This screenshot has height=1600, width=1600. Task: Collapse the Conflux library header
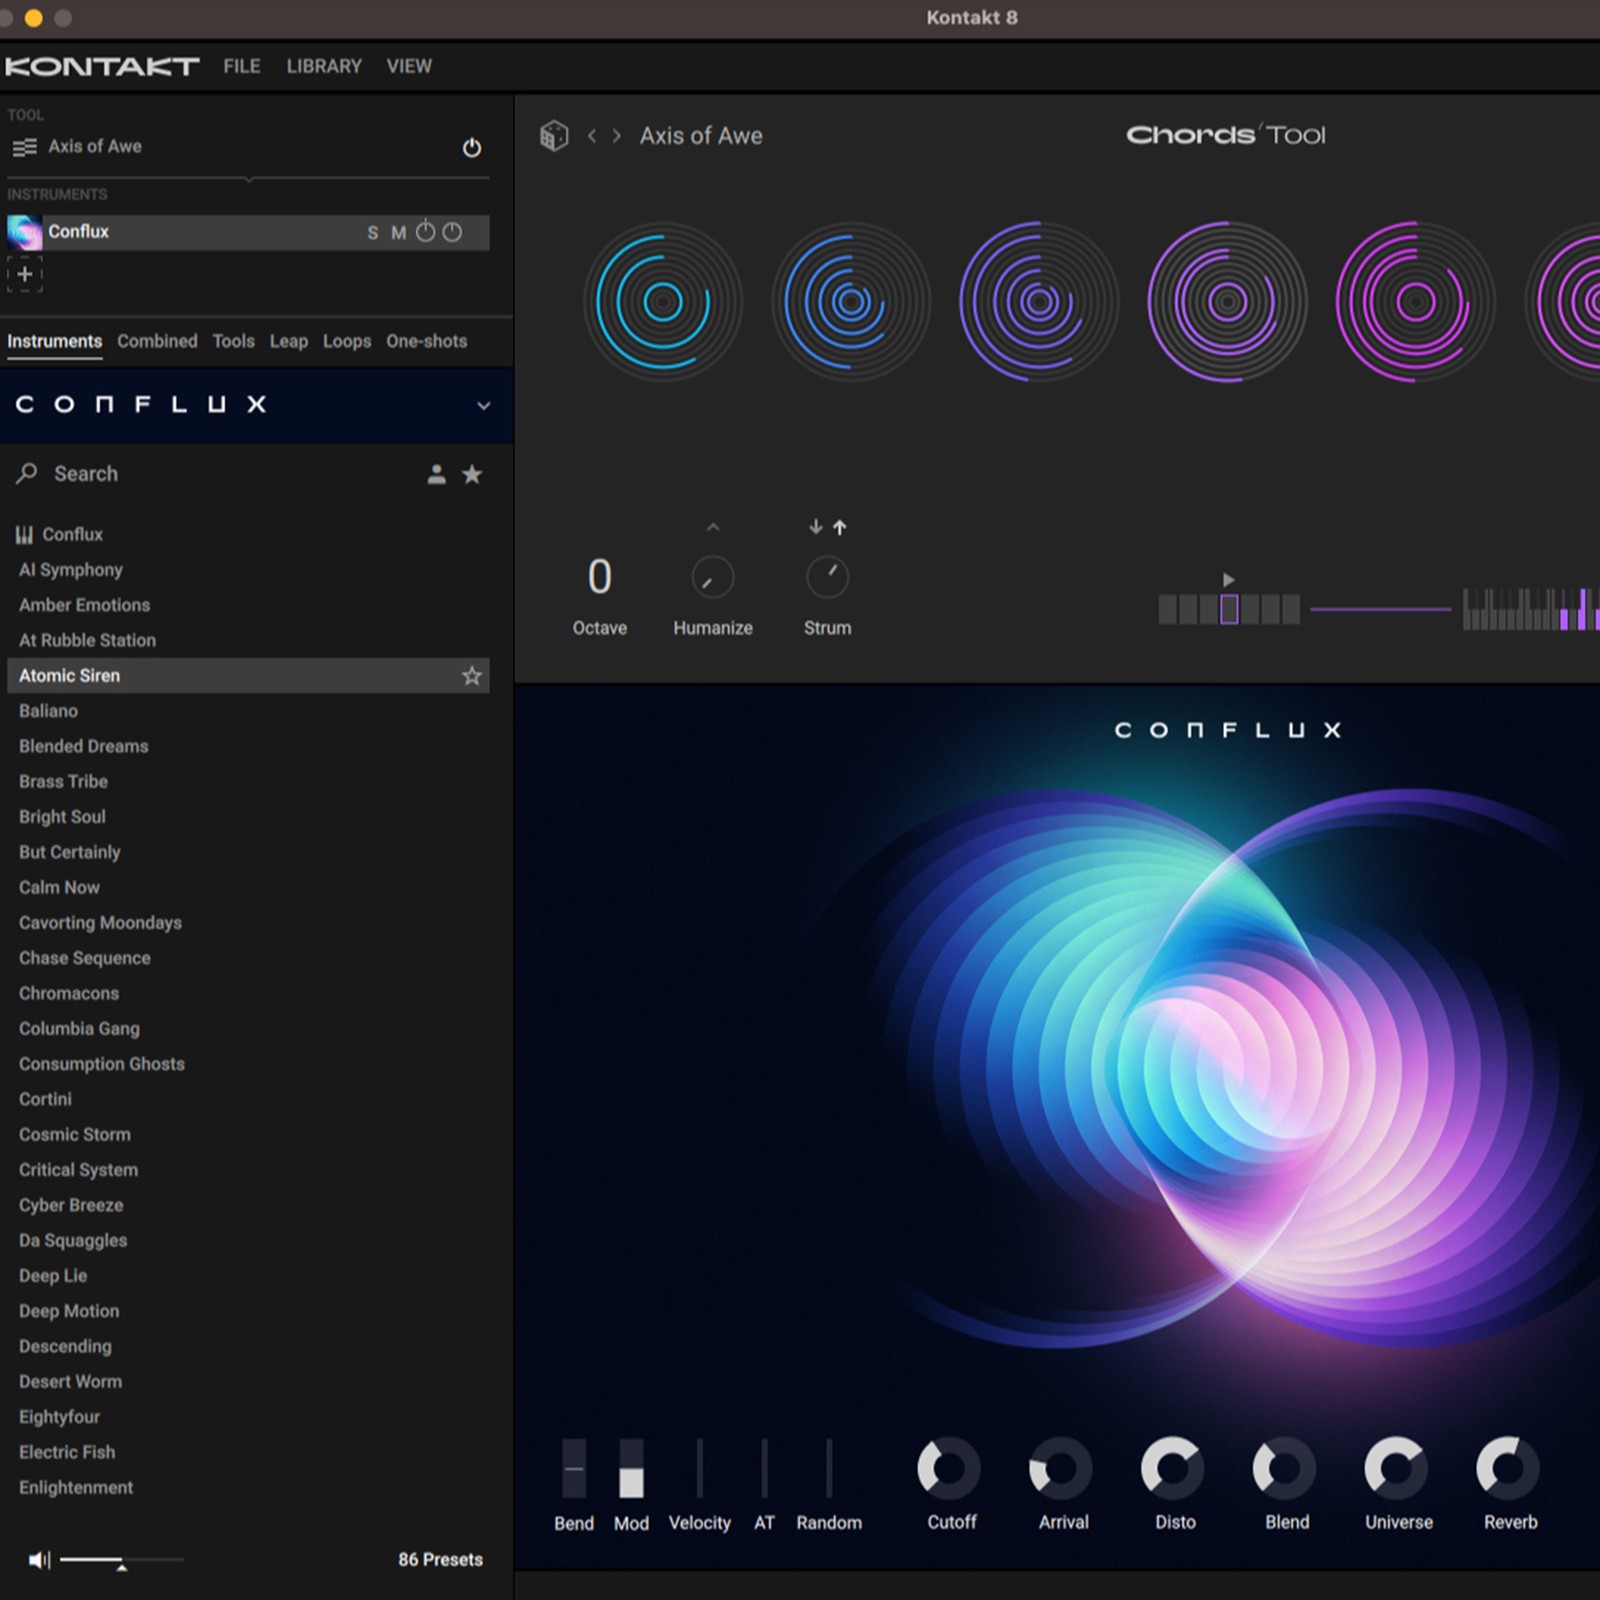click(x=483, y=405)
